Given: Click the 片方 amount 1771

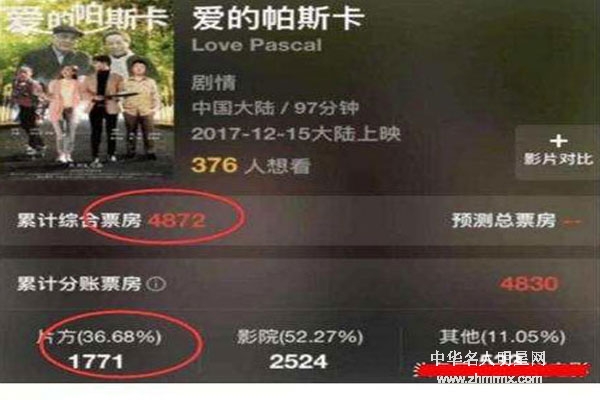Looking at the screenshot, I should click(96, 362).
